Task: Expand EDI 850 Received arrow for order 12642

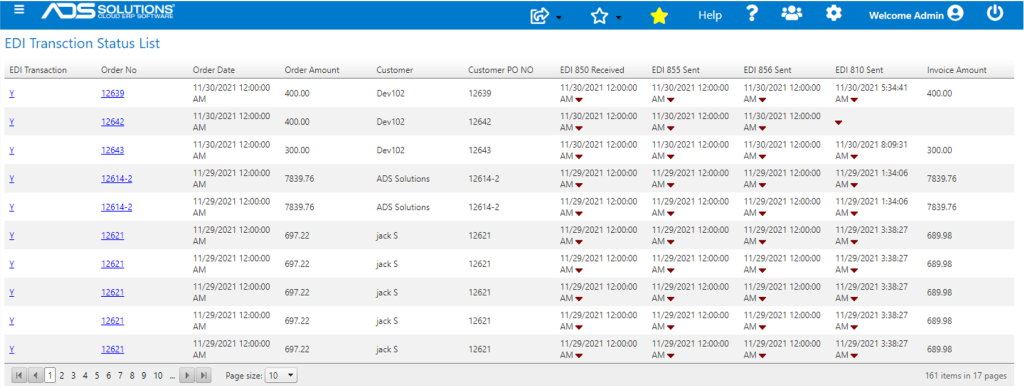Action: tap(579, 129)
